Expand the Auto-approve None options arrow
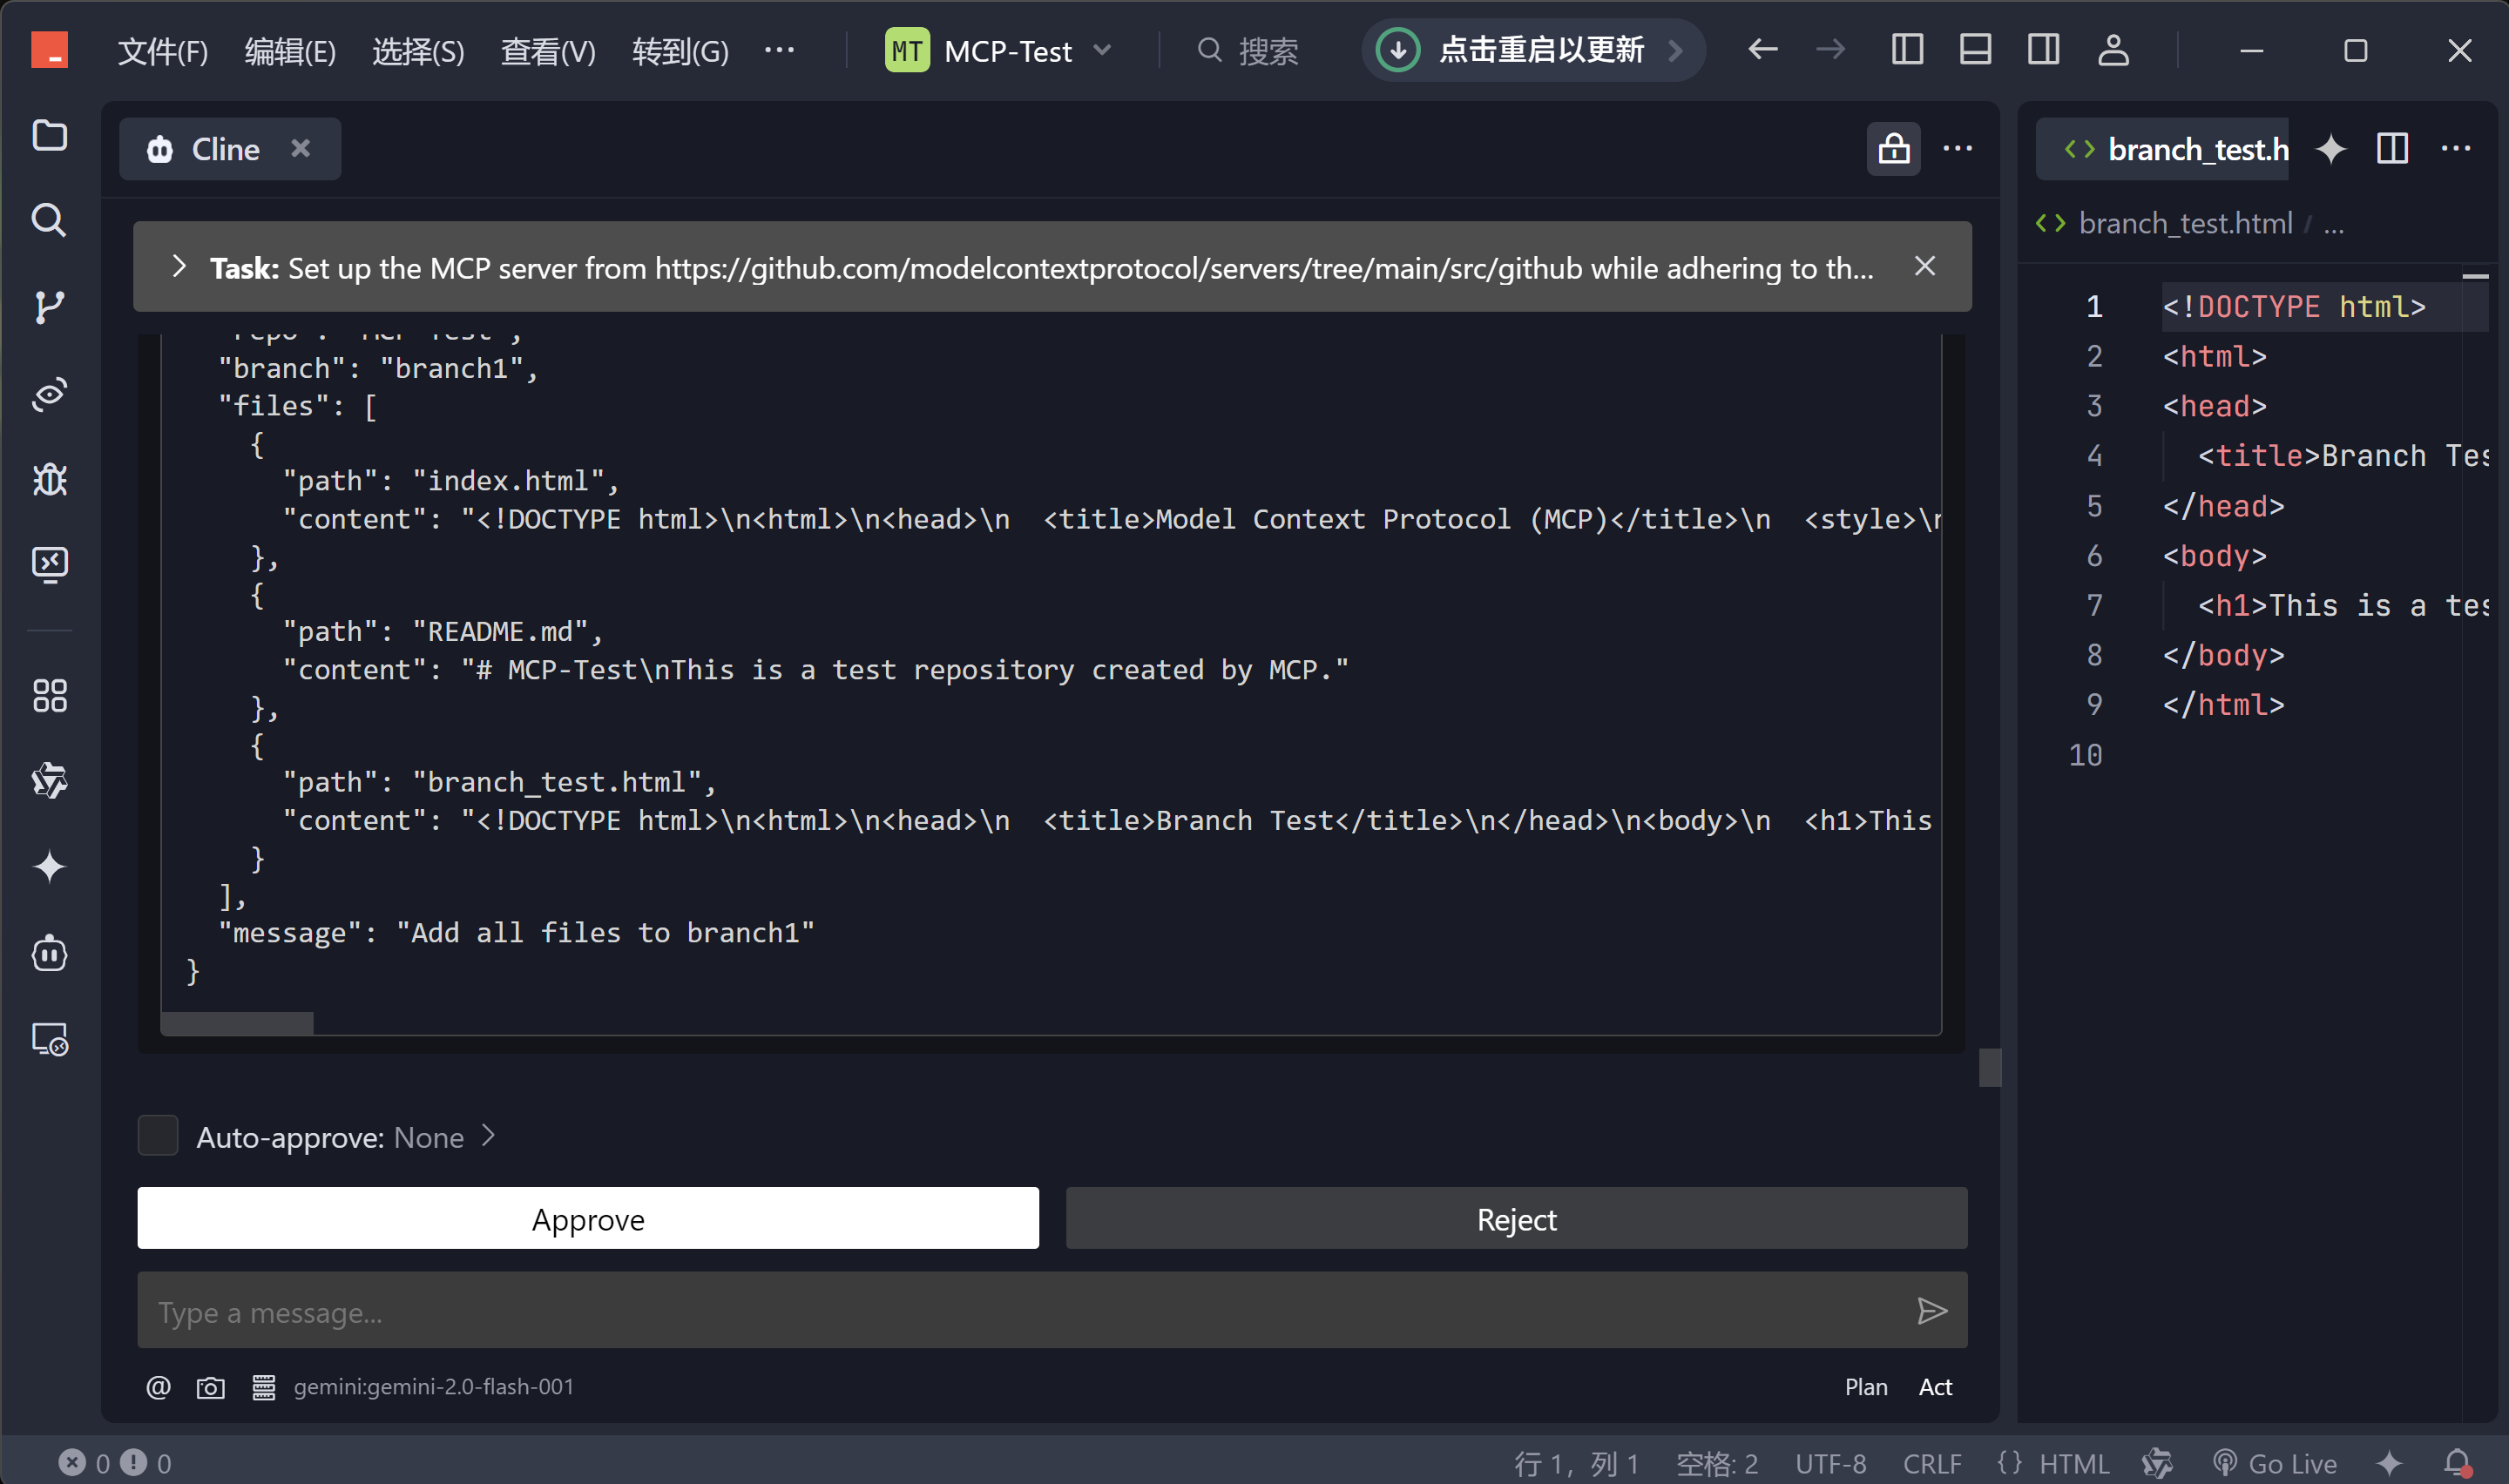Screen dimensions: 2509x1484 [x=488, y=1136]
